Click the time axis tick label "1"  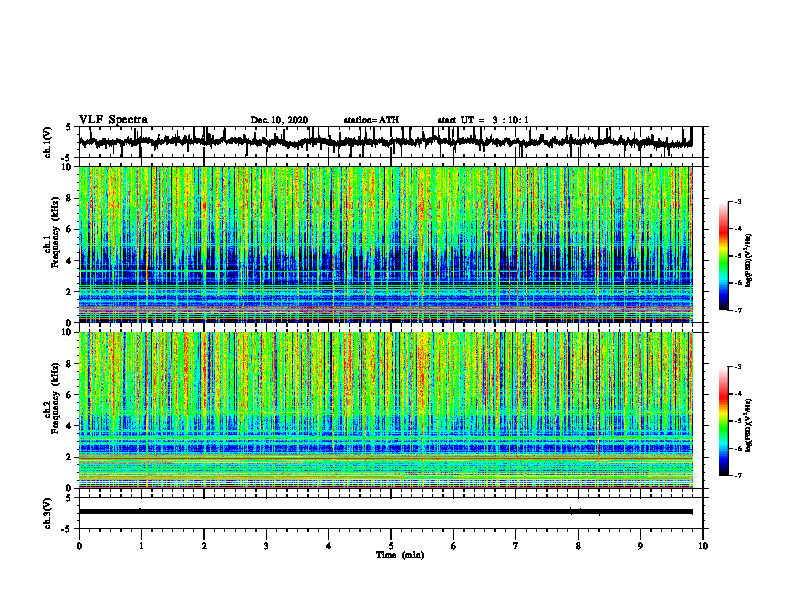[141, 546]
